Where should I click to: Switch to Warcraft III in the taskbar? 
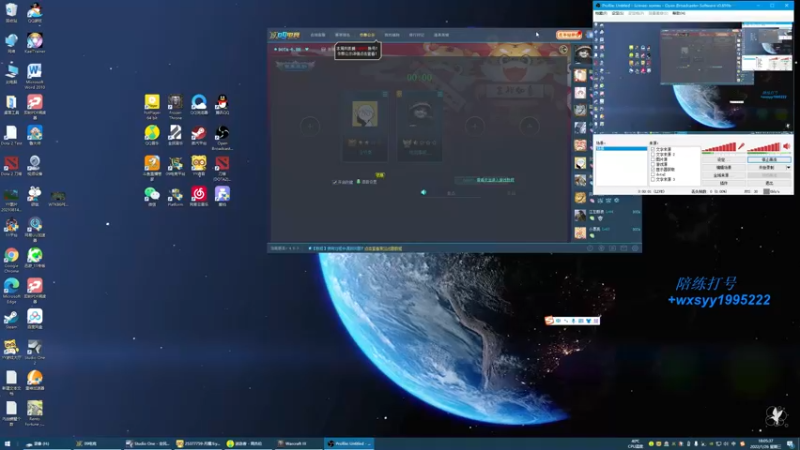point(297,444)
